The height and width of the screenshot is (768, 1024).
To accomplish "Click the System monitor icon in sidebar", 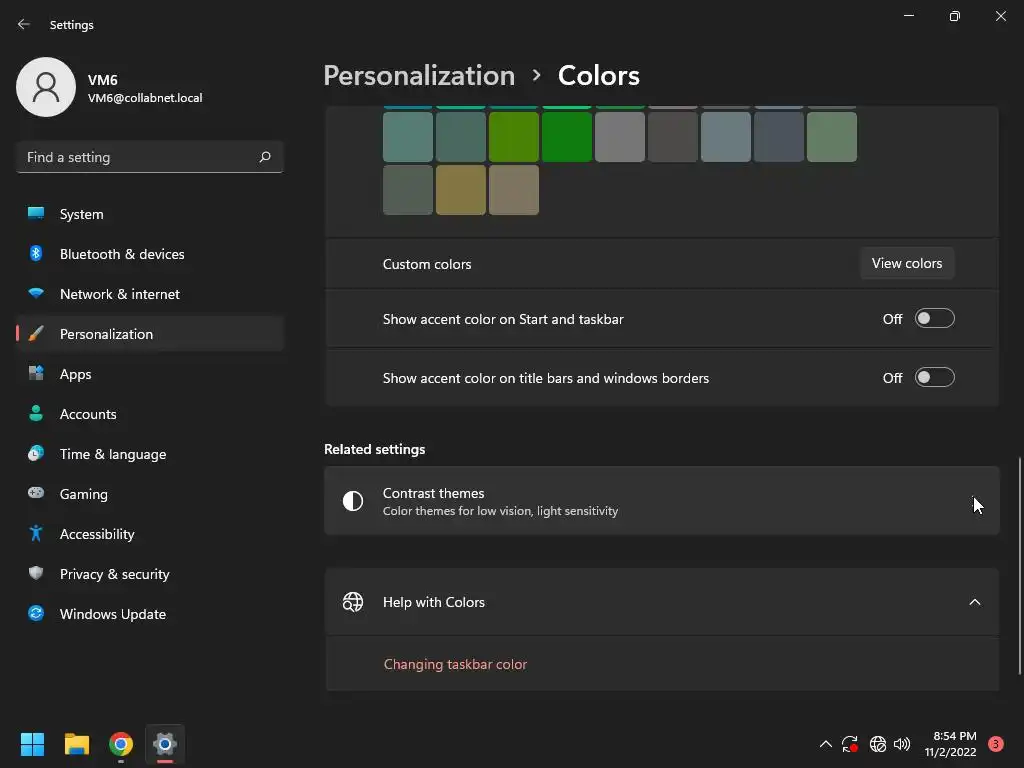I will click(36, 214).
